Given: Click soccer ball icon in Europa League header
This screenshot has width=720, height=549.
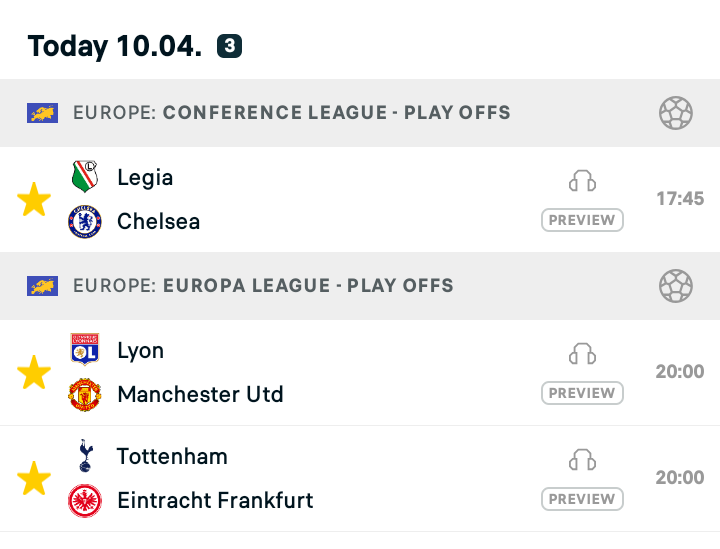Looking at the screenshot, I should 676,286.
